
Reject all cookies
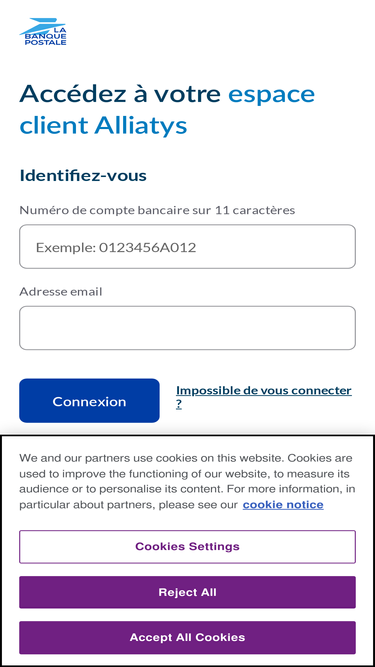[x=187, y=592]
